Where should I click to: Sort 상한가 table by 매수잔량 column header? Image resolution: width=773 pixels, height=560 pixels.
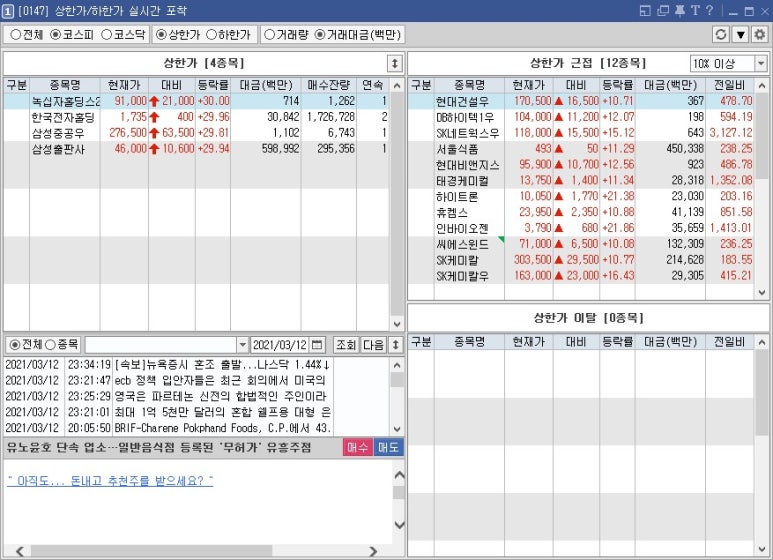(x=329, y=85)
